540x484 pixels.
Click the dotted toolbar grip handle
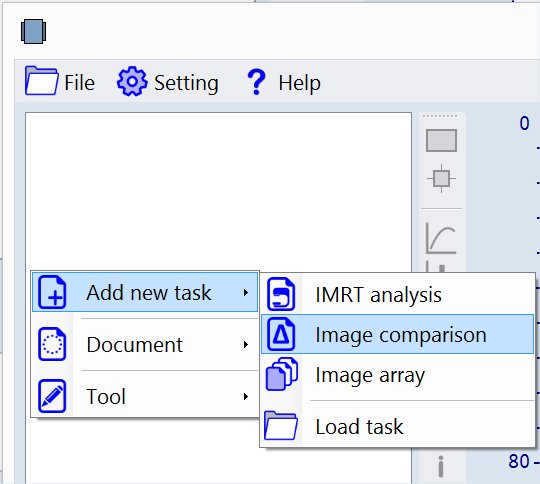(440, 116)
